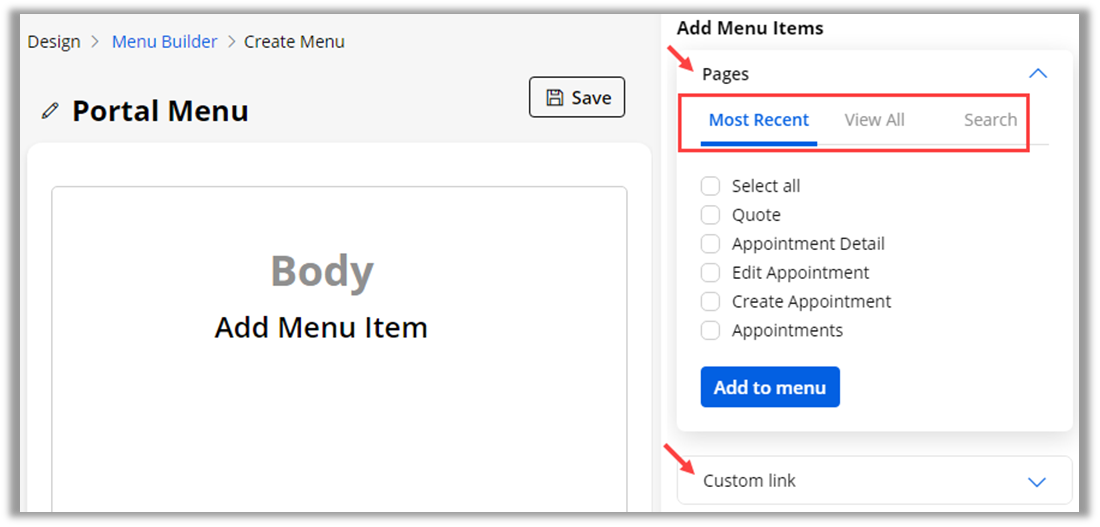Check the Quote page checkbox
Screen dimensions: 1100x527
pyautogui.click(x=710, y=215)
